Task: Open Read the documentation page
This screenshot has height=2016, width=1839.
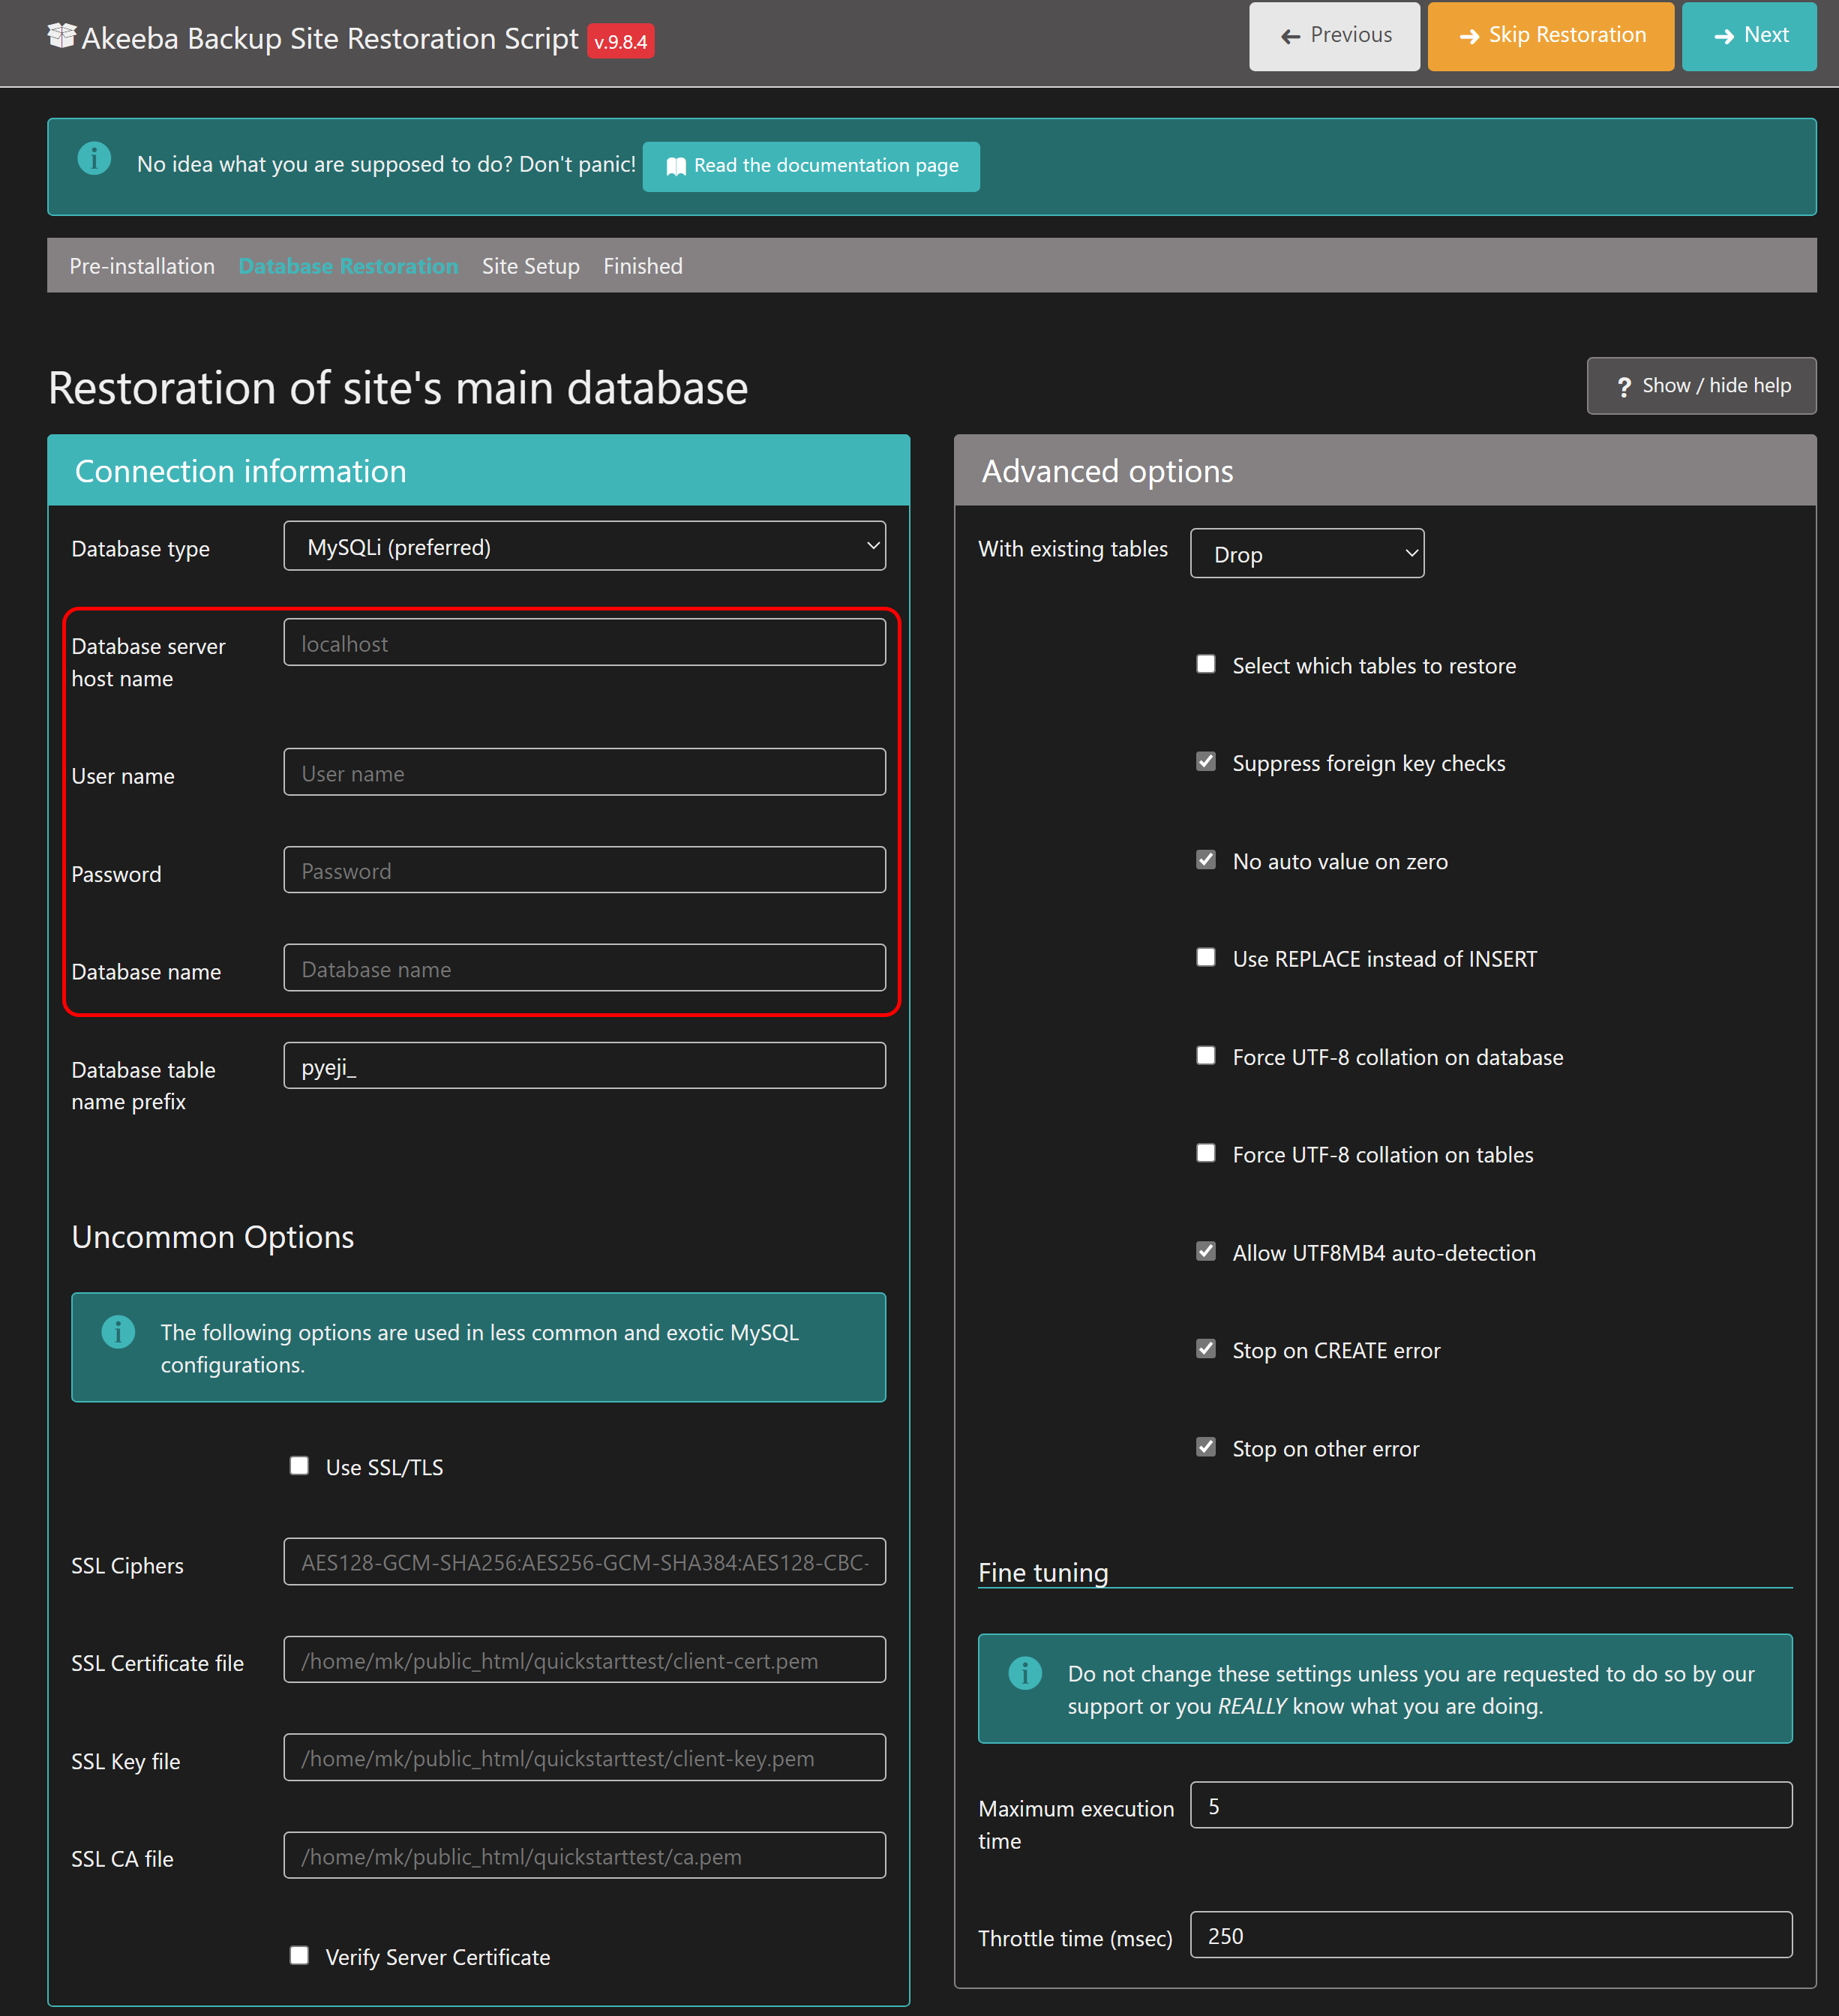Action: pos(811,166)
